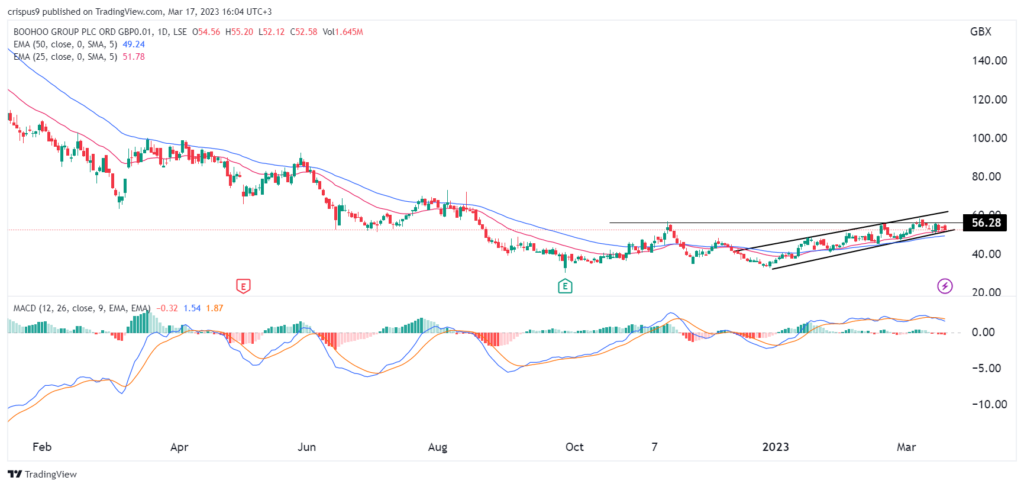
Task: Click the 2023 date label
Action: click(x=778, y=448)
